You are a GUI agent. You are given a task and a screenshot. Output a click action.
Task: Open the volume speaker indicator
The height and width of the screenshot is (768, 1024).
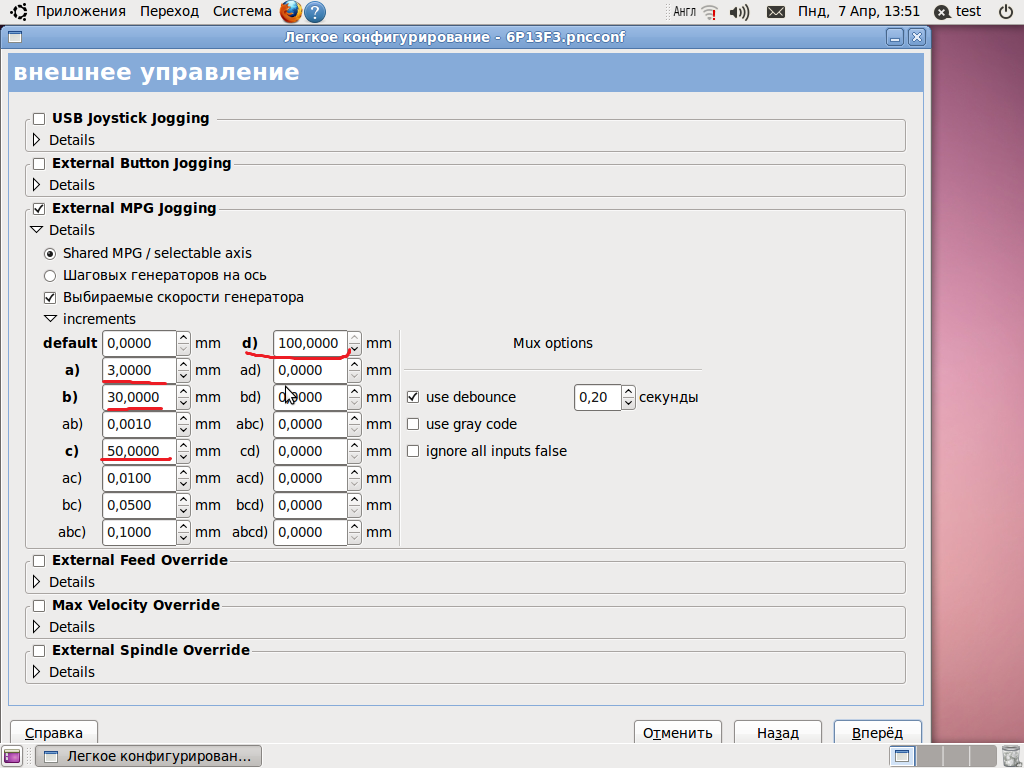tap(739, 12)
